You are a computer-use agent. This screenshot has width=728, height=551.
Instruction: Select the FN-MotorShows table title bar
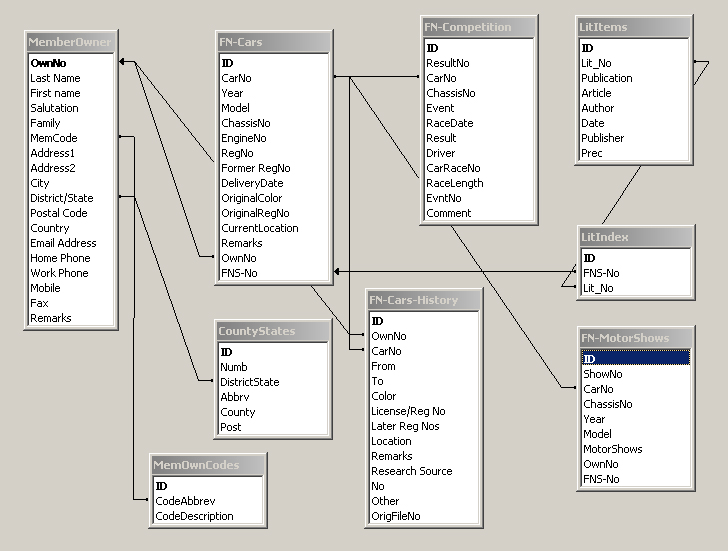coord(636,337)
